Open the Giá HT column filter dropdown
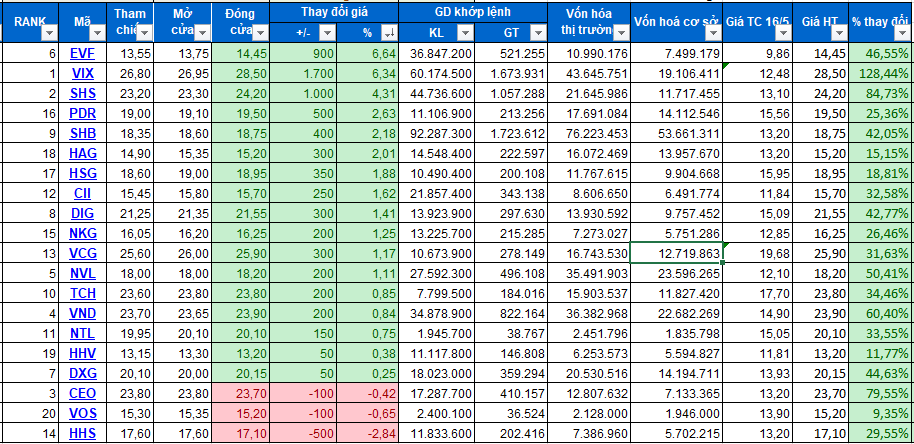Screen dimensions: 914x444 pos(839,33)
